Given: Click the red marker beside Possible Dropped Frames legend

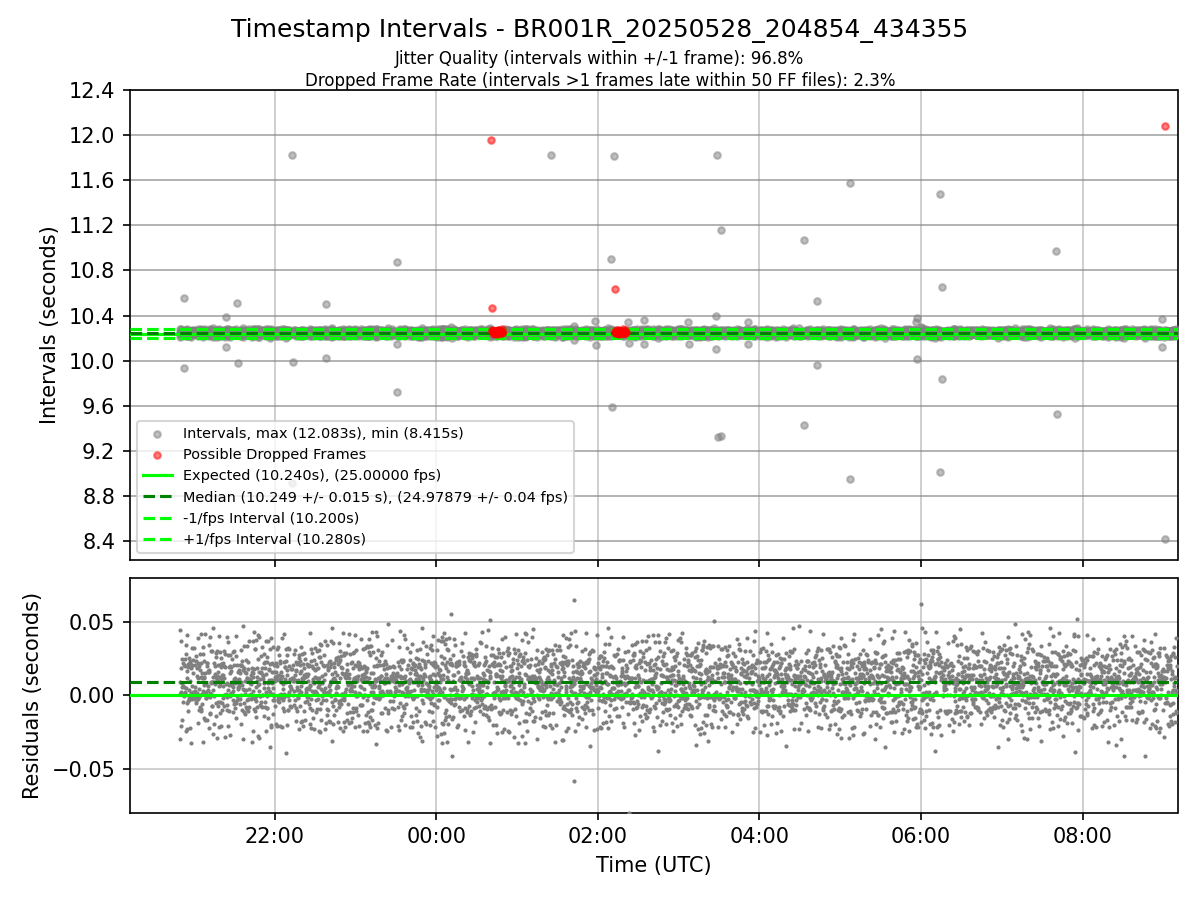Looking at the screenshot, I should [x=158, y=455].
